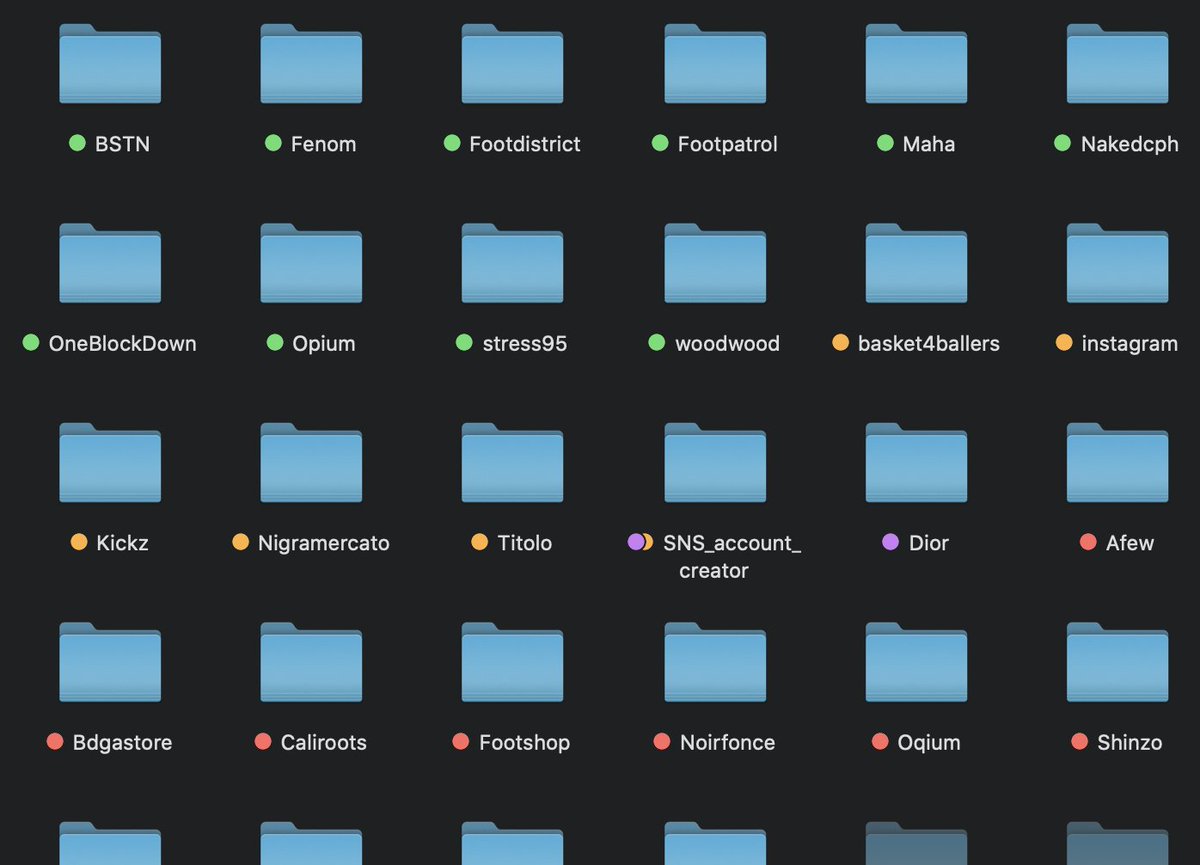Click the Footshop name label
Image resolution: width=1200 pixels, height=865 pixels.
click(x=524, y=743)
